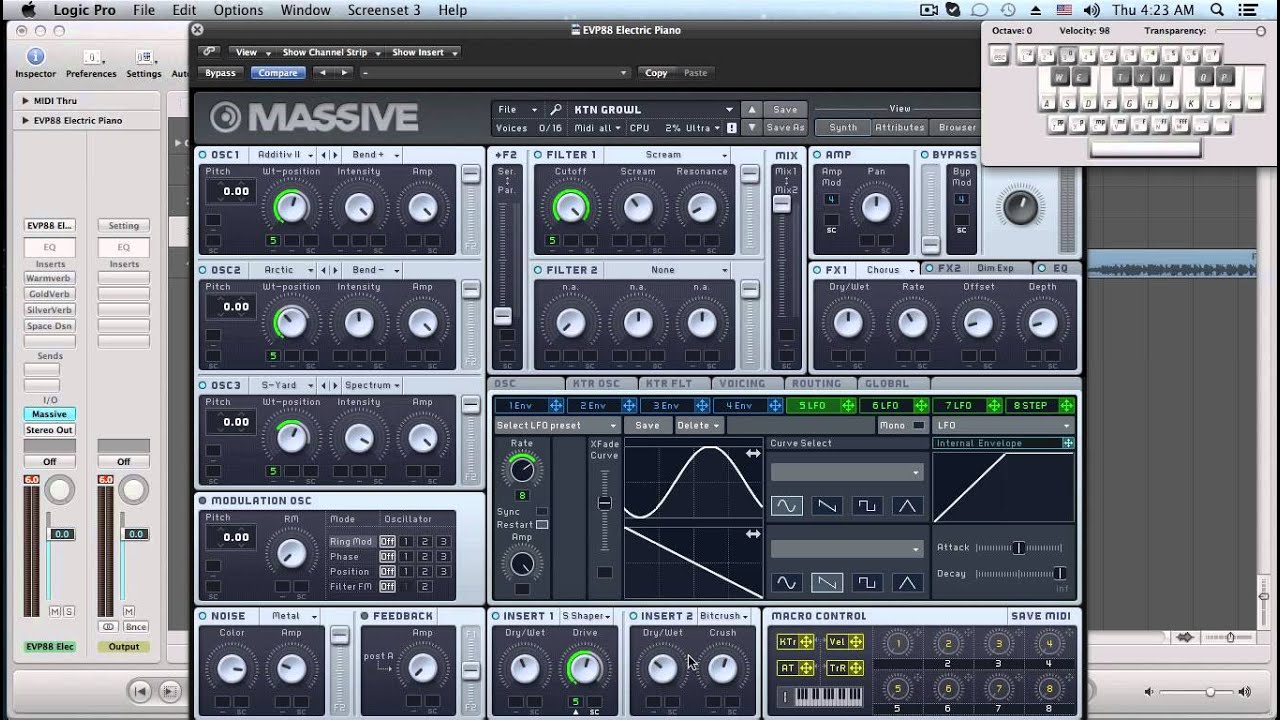The height and width of the screenshot is (720, 1280).
Task: Adjust the XFade Curve slider
Action: click(x=604, y=504)
